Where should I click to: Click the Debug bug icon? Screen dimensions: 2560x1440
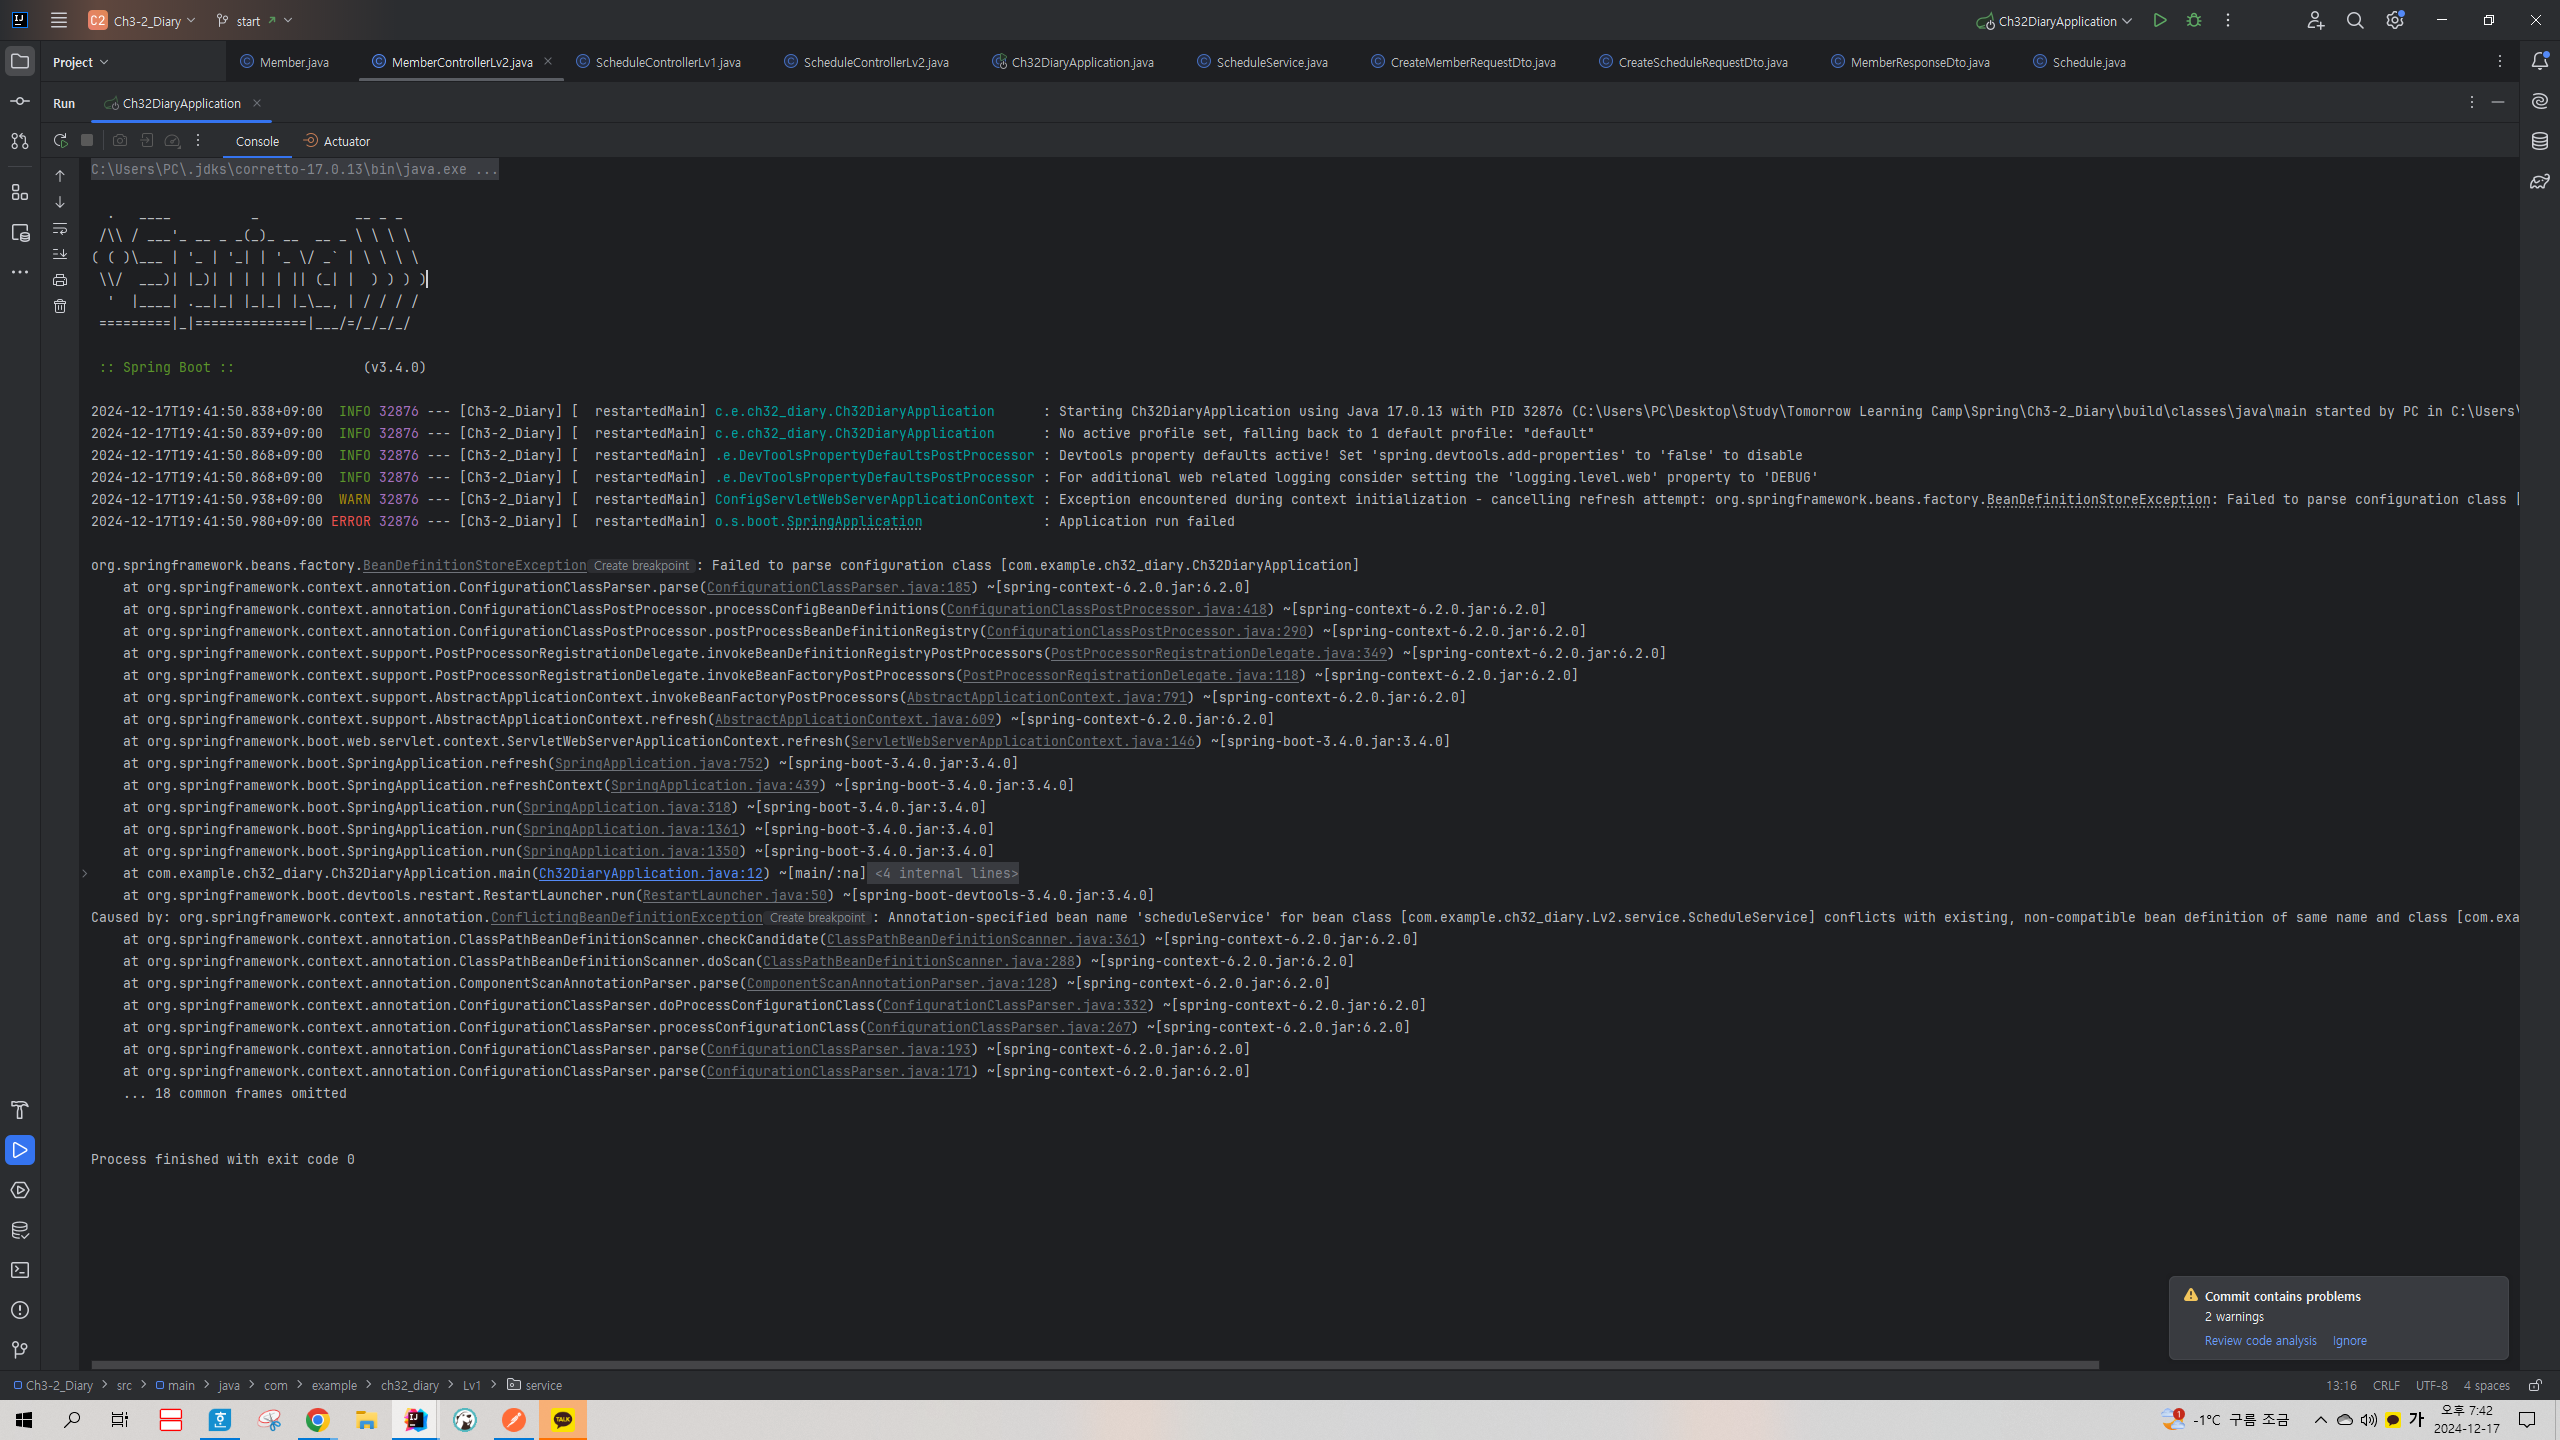click(x=2194, y=20)
